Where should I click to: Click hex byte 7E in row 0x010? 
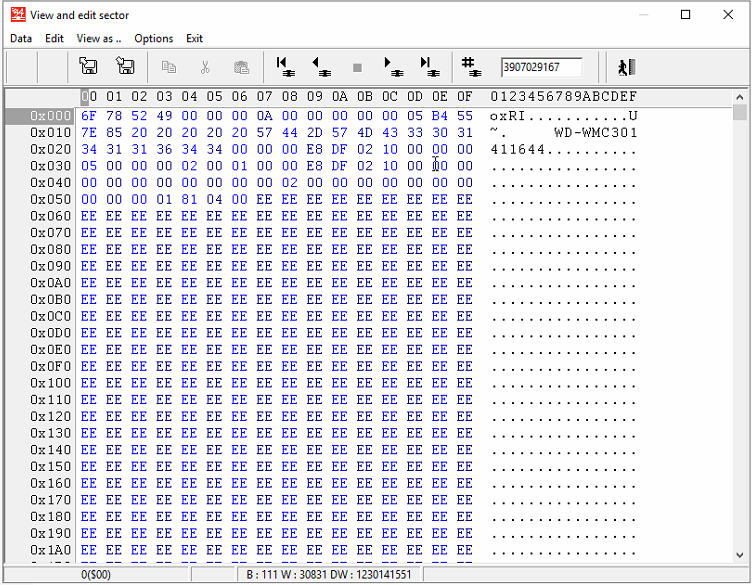[x=89, y=133]
